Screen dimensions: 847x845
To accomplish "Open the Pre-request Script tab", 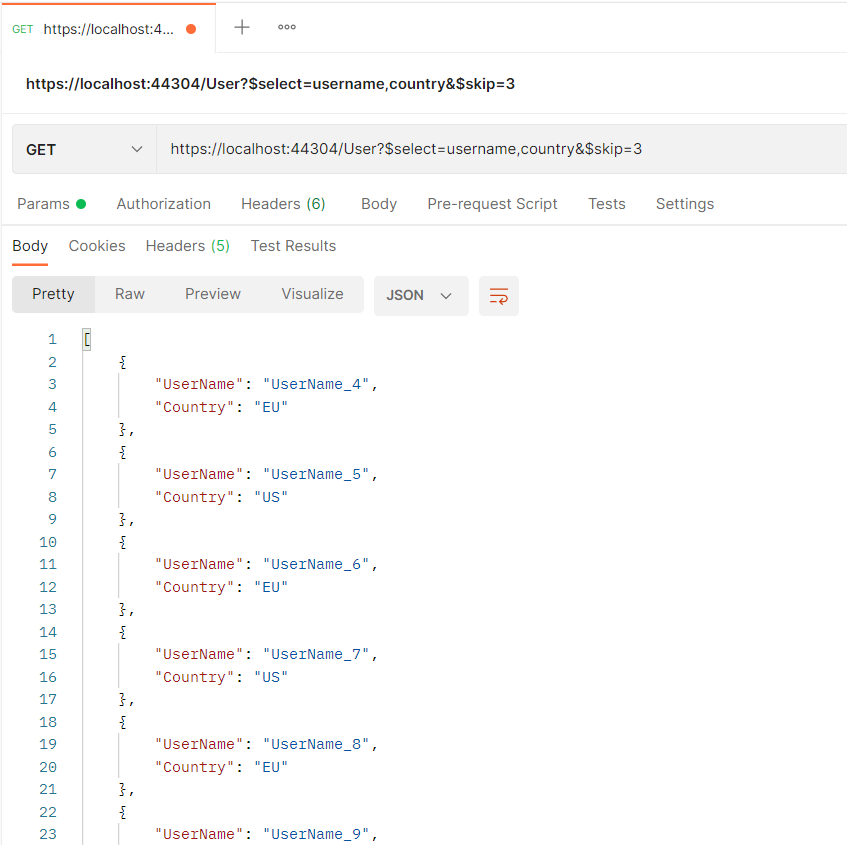I will pos(492,204).
